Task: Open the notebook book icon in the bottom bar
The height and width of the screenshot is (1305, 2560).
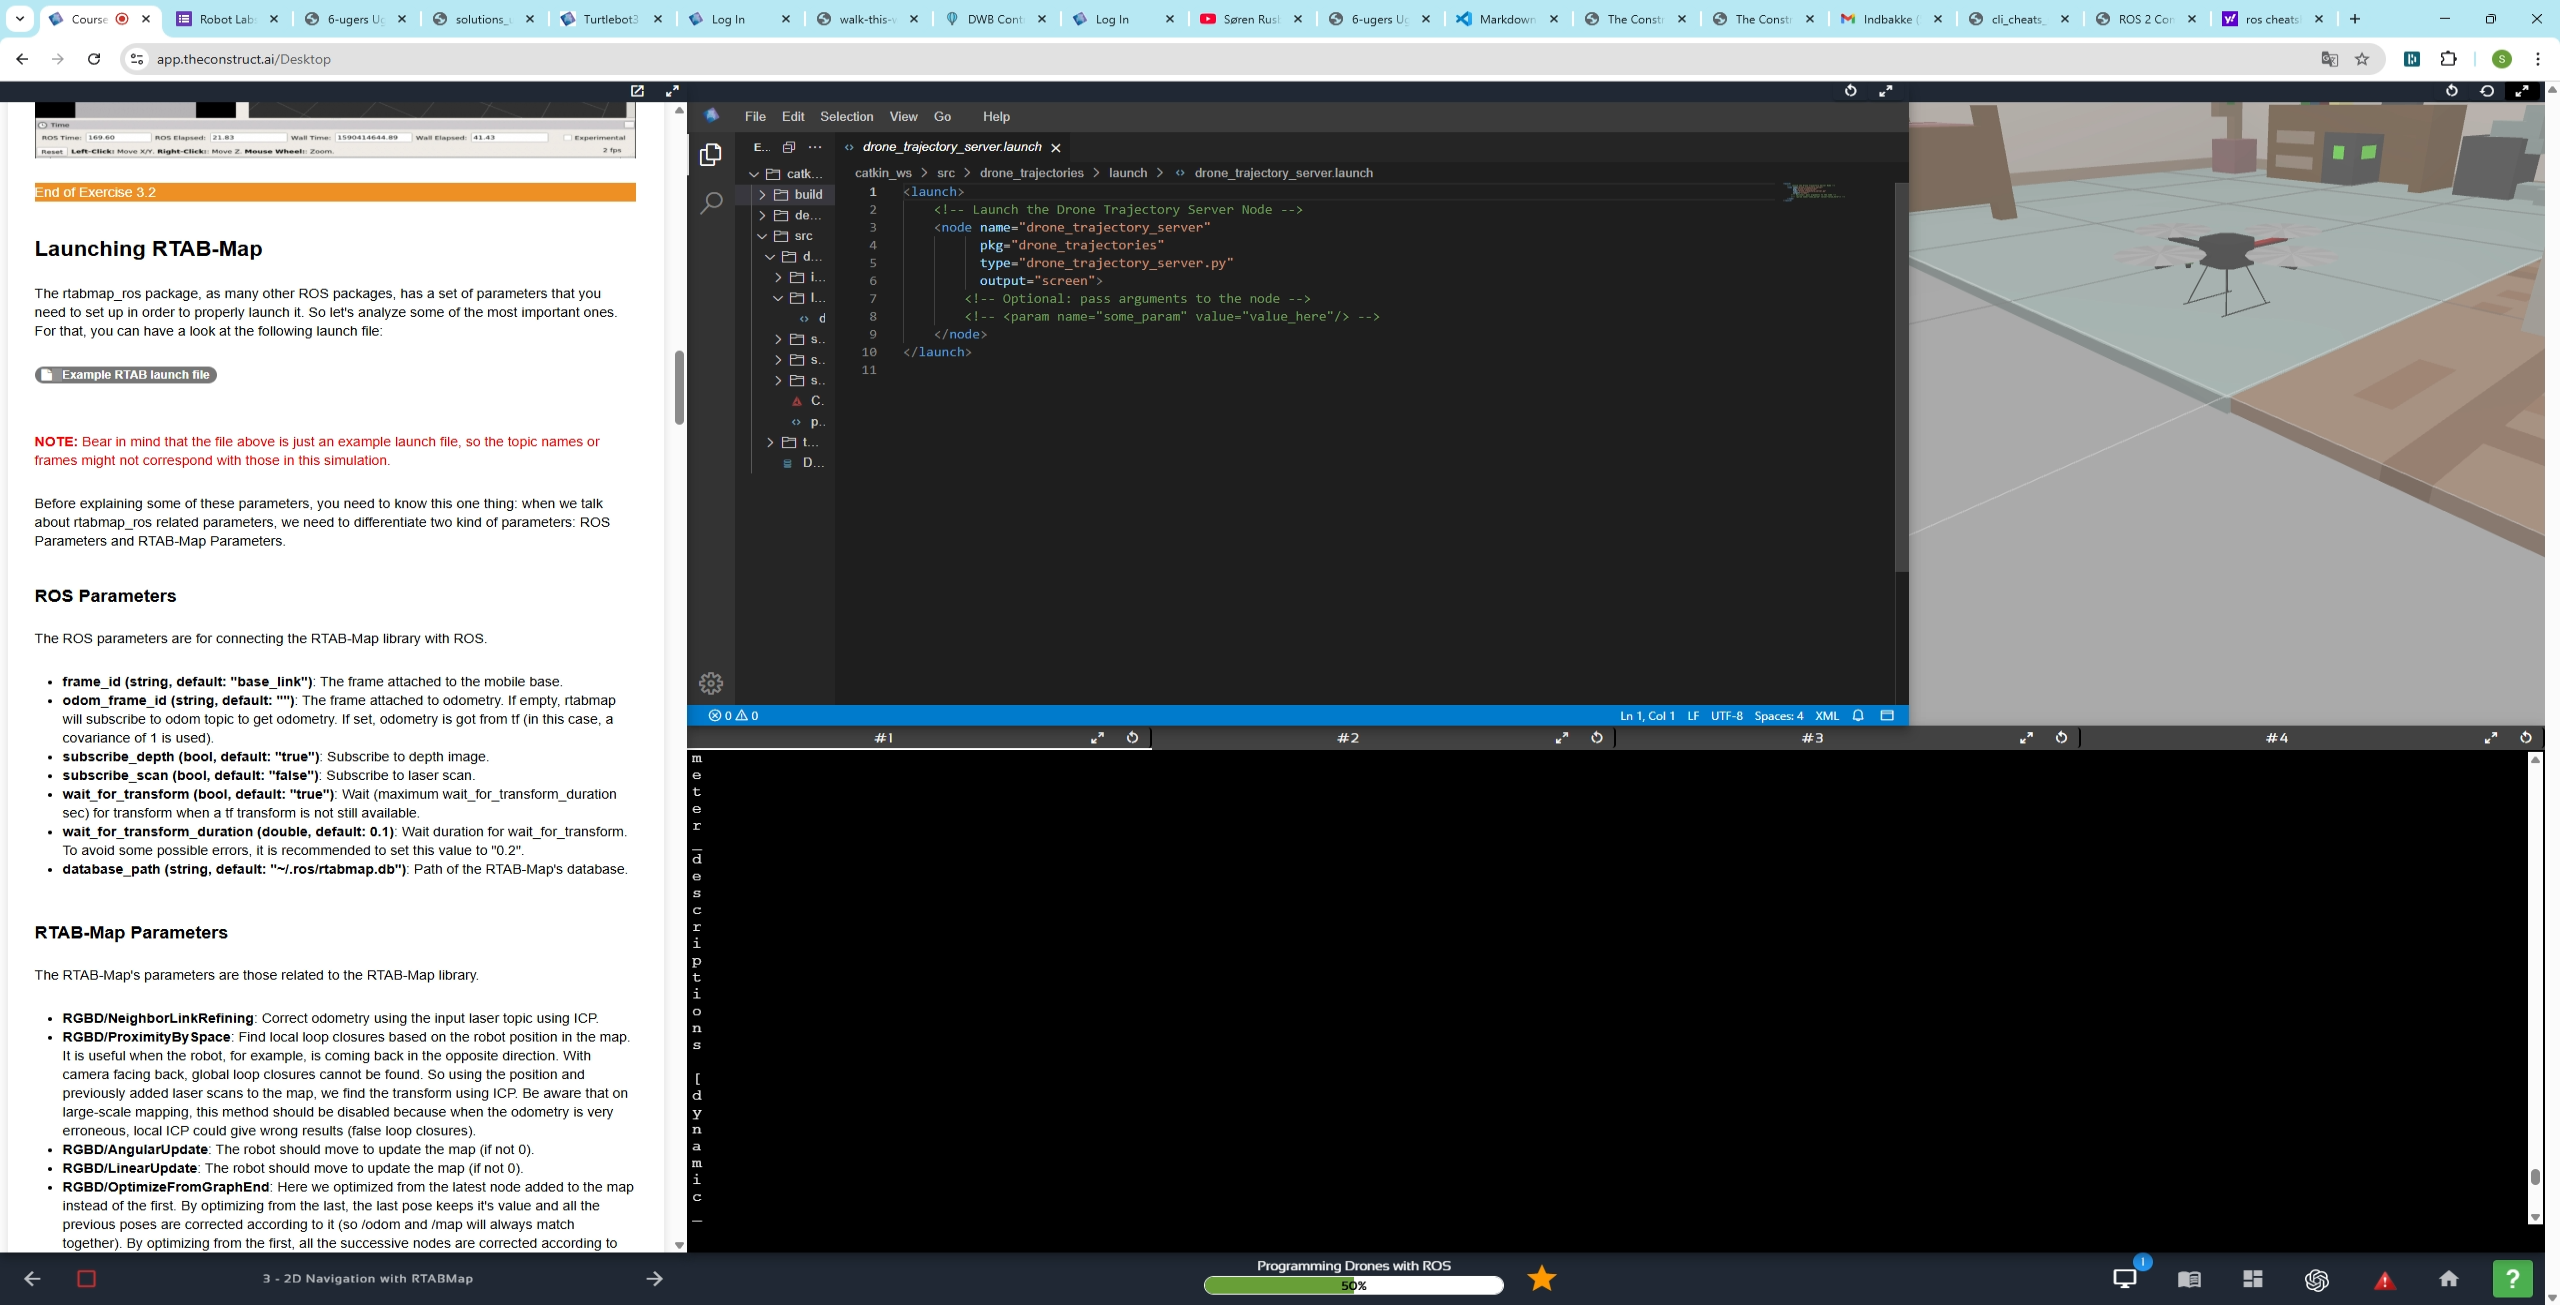Action: tap(2189, 1279)
